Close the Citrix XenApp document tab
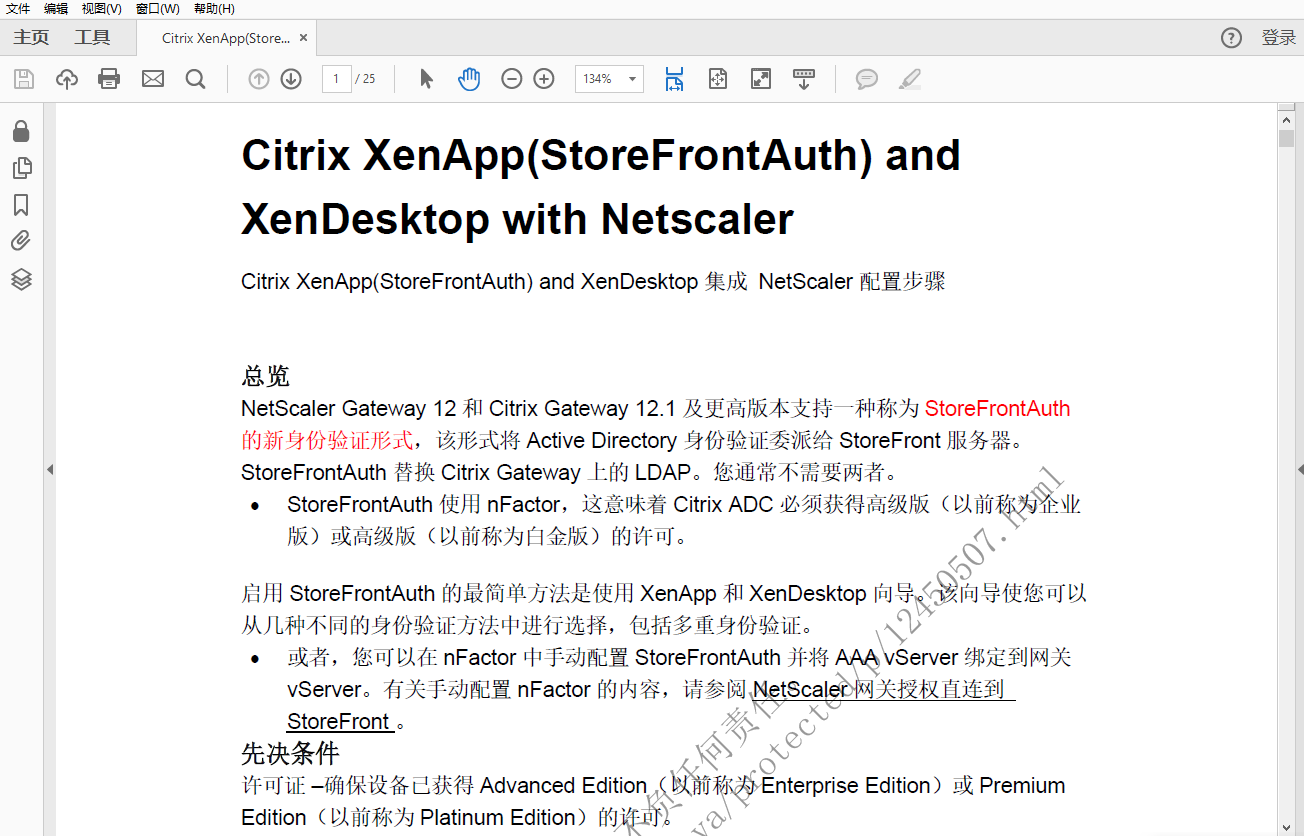This screenshot has height=836, width=1304. [304, 38]
